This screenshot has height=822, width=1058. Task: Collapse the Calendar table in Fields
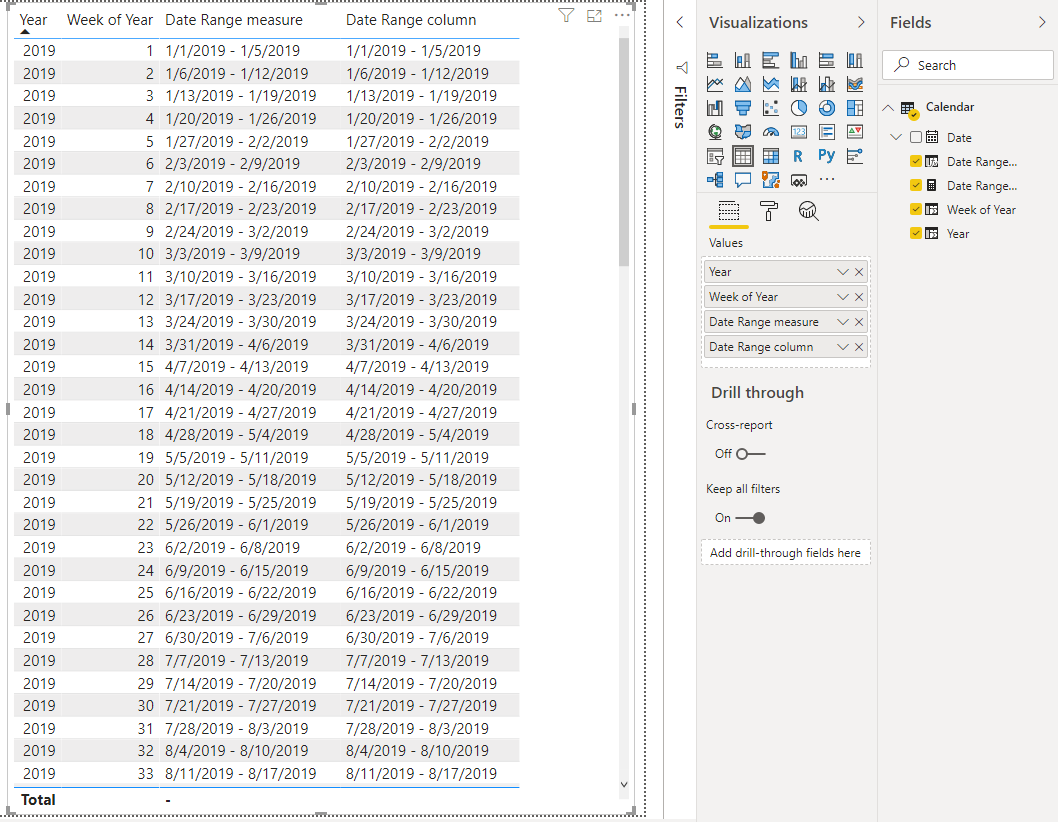point(889,107)
